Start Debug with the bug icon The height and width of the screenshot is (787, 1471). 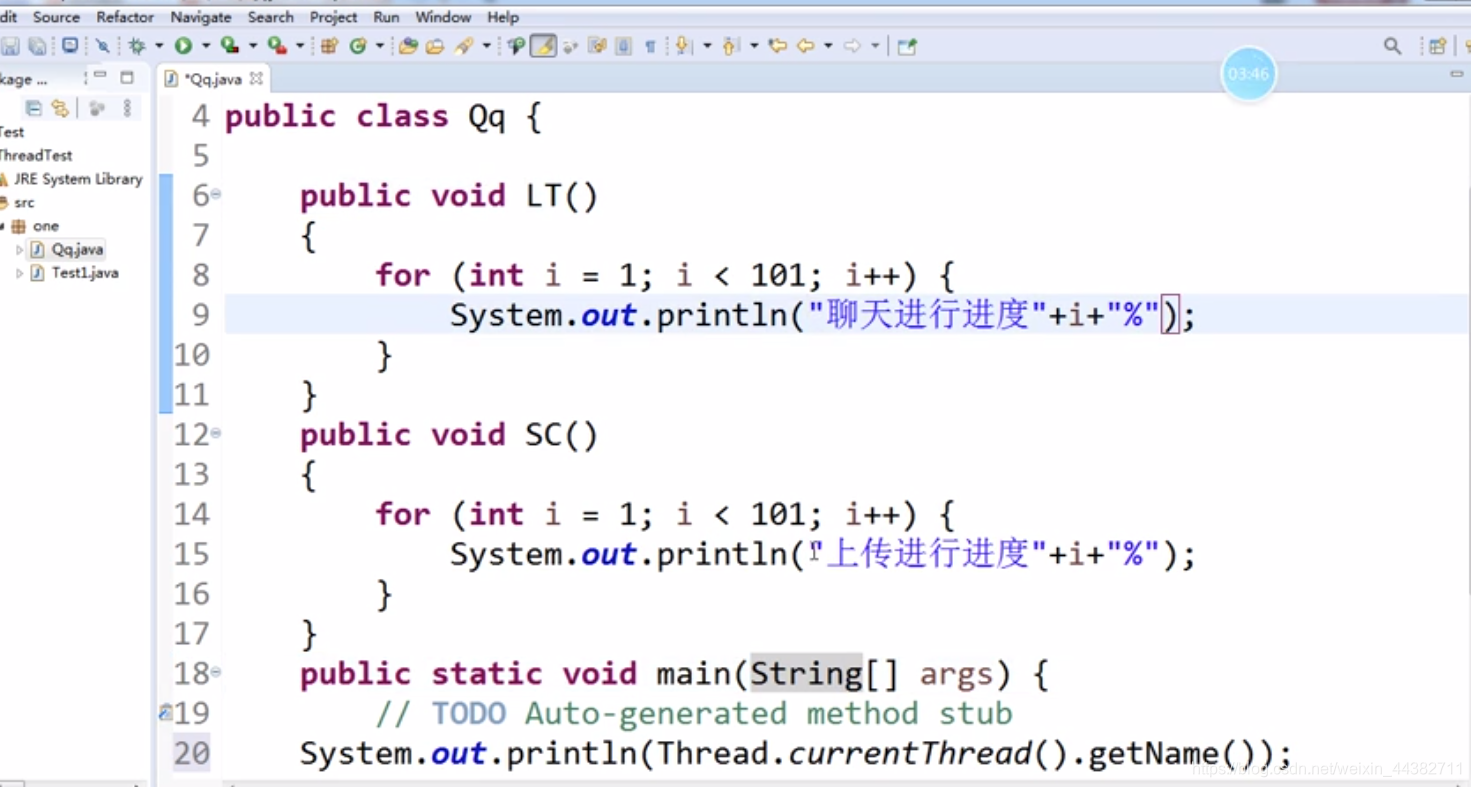137,46
